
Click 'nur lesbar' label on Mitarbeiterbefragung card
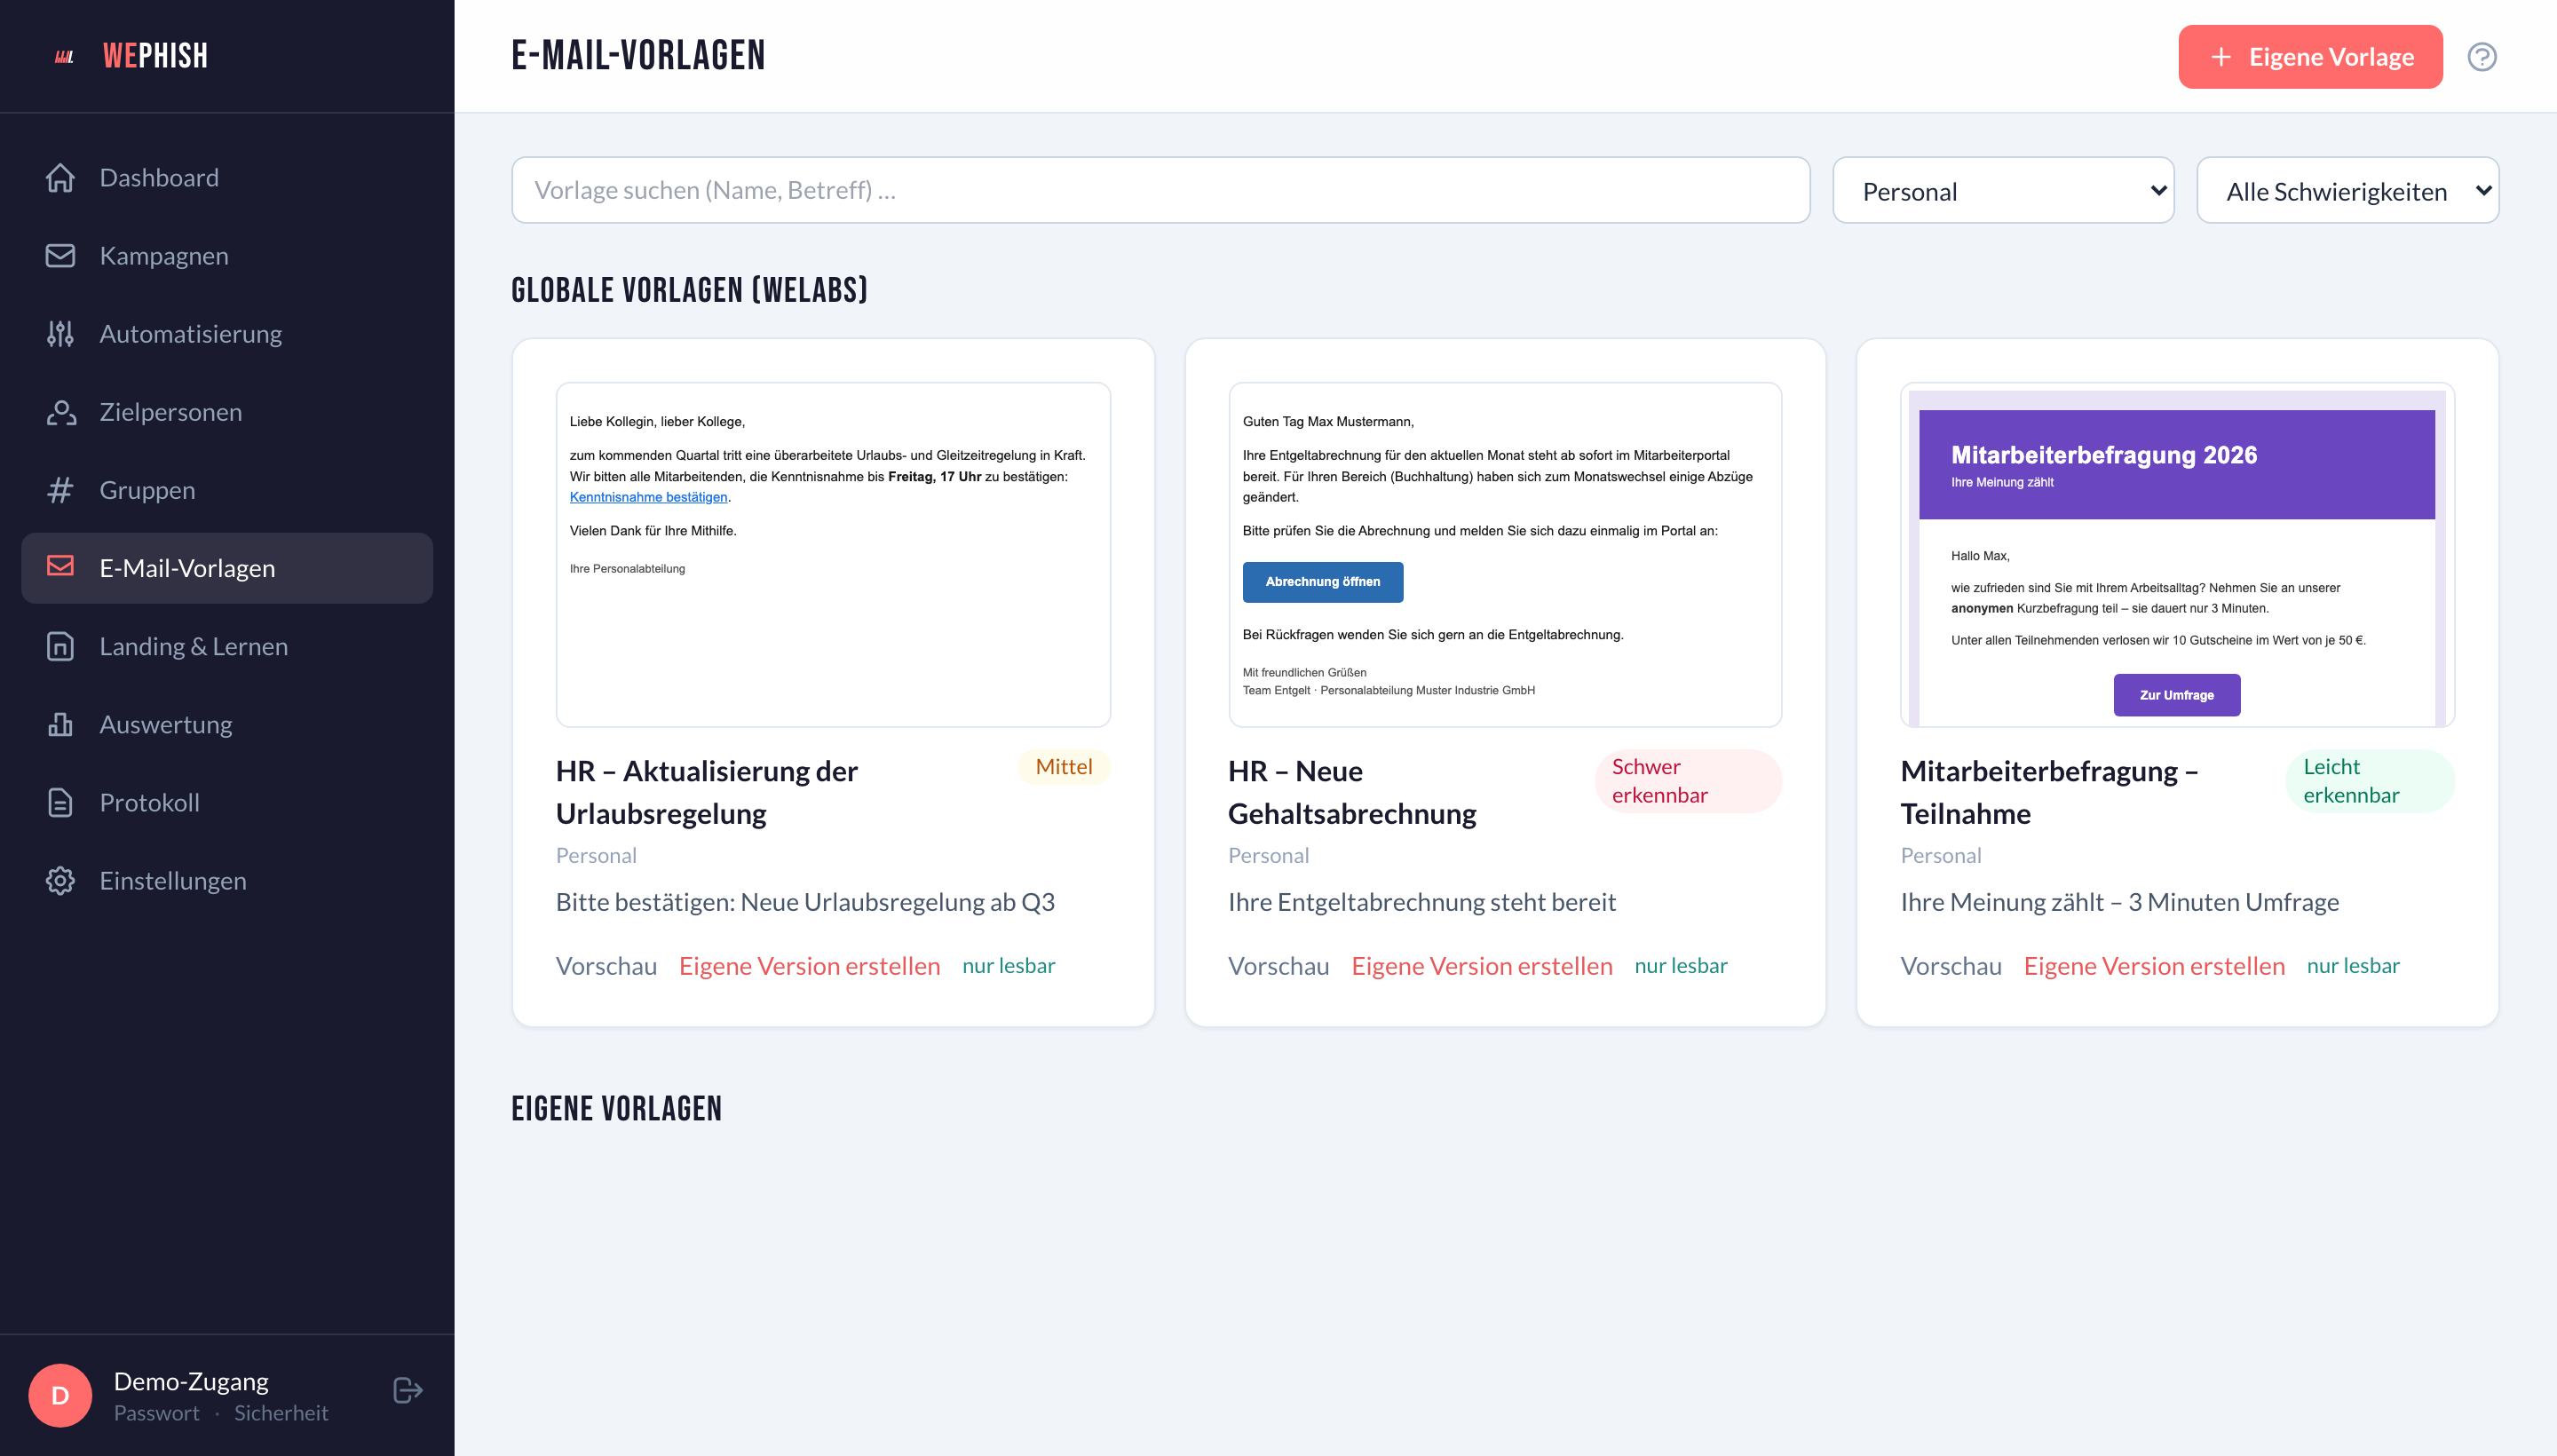2352,966
